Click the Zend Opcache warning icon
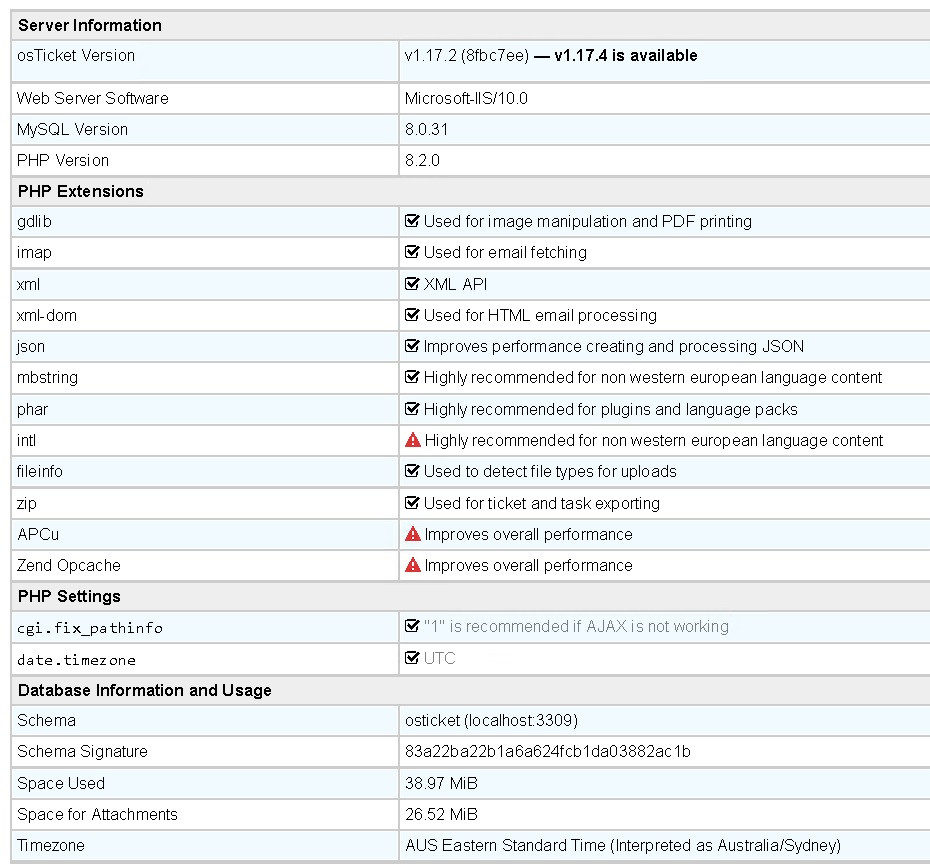This screenshot has height=866, width=930. 412,565
